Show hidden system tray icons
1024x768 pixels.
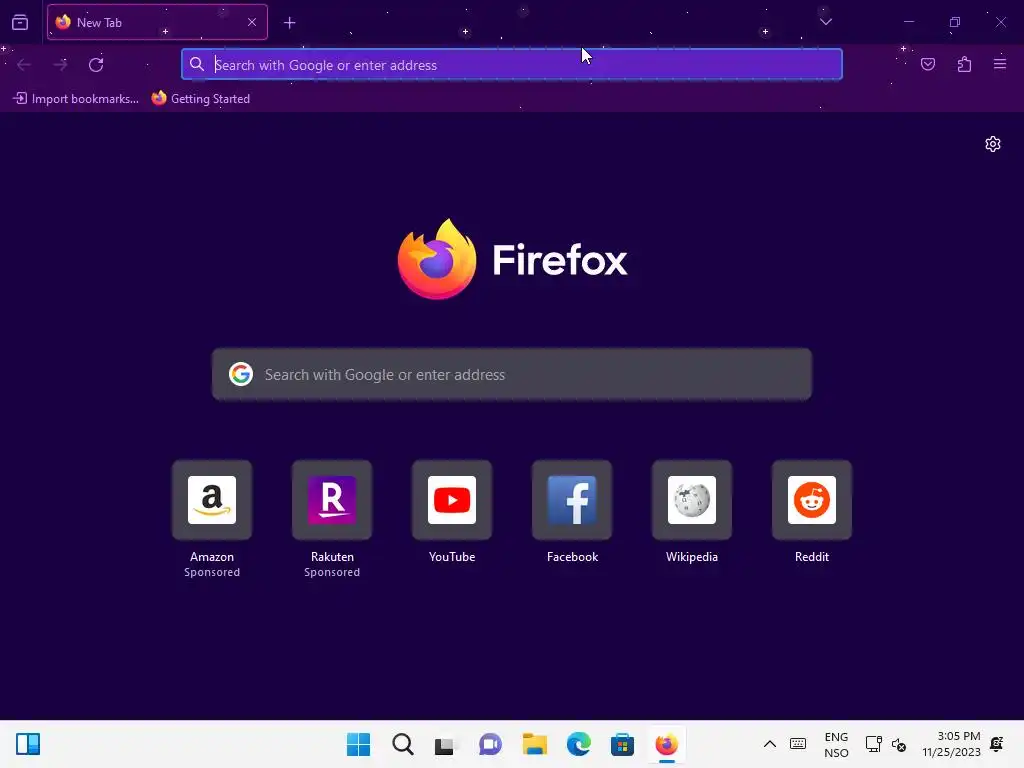(x=770, y=744)
